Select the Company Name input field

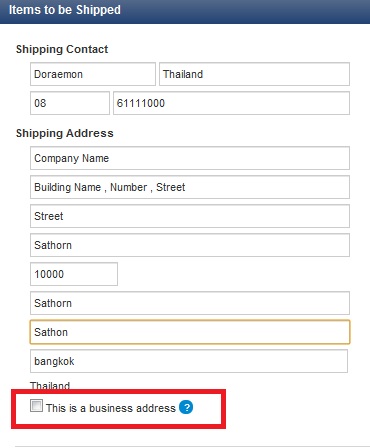click(x=190, y=158)
